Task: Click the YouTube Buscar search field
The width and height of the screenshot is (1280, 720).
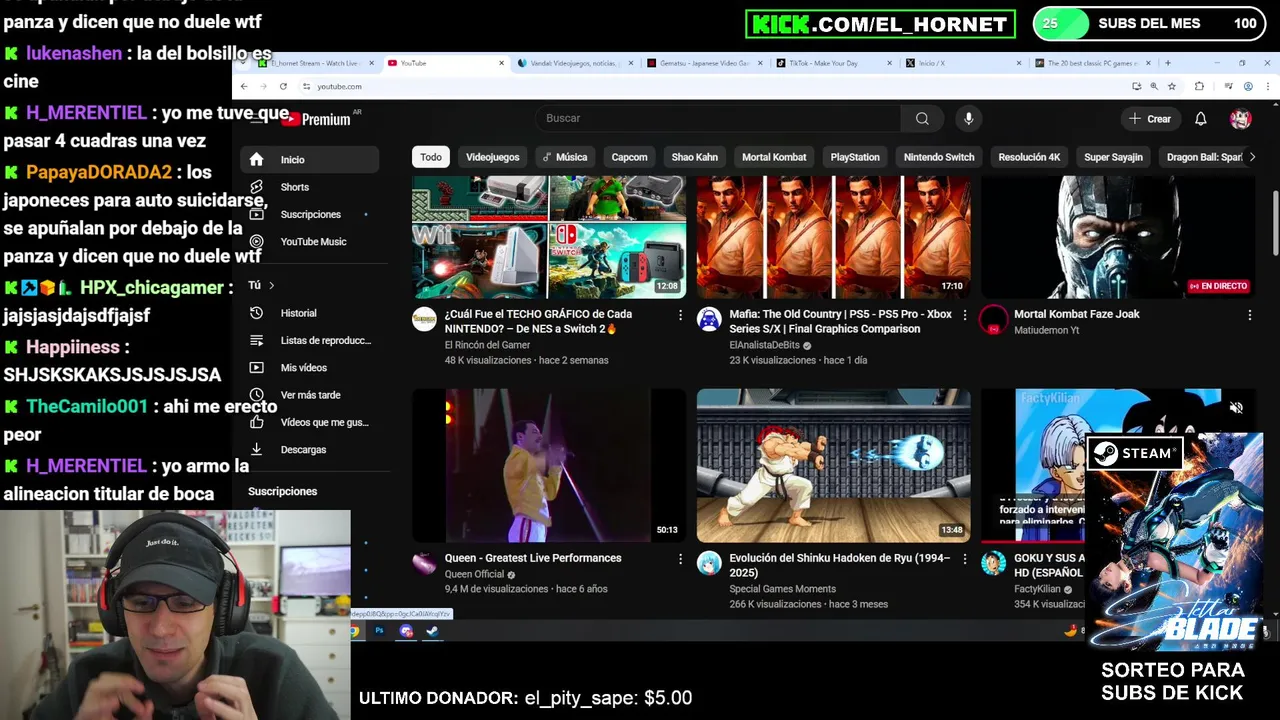Action: click(x=717, y=118)
